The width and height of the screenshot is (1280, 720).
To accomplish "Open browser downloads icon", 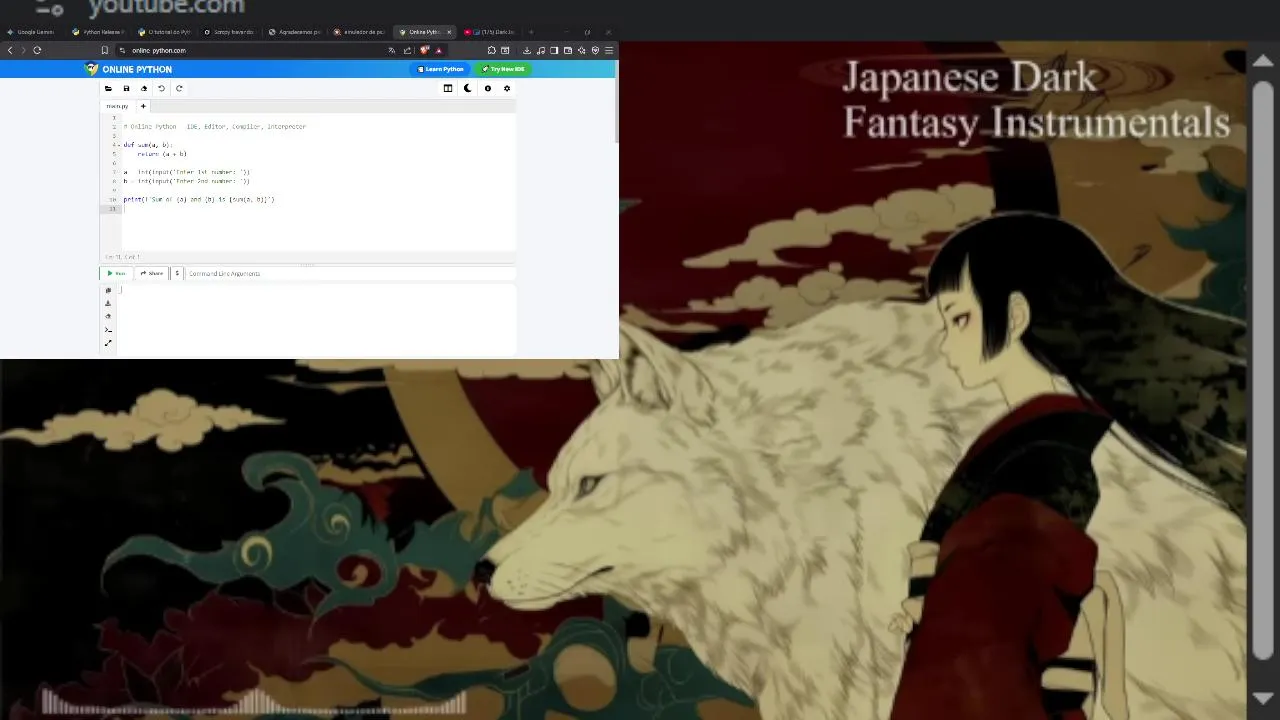I will click(x=527, y=50).
